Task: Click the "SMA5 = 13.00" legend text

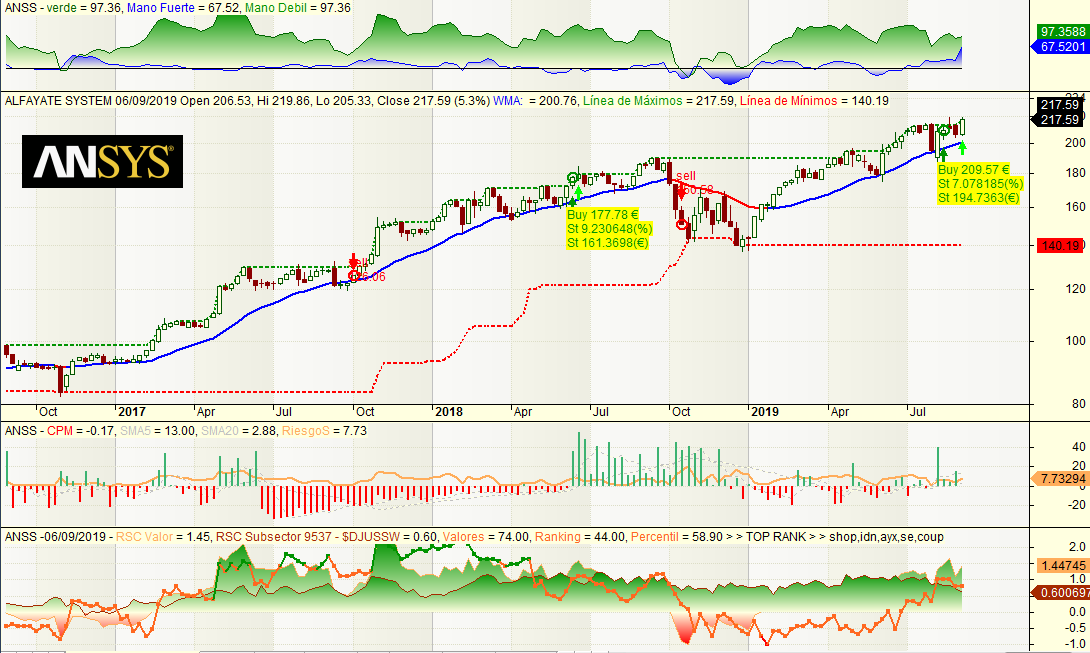Action: pos(158,431)
